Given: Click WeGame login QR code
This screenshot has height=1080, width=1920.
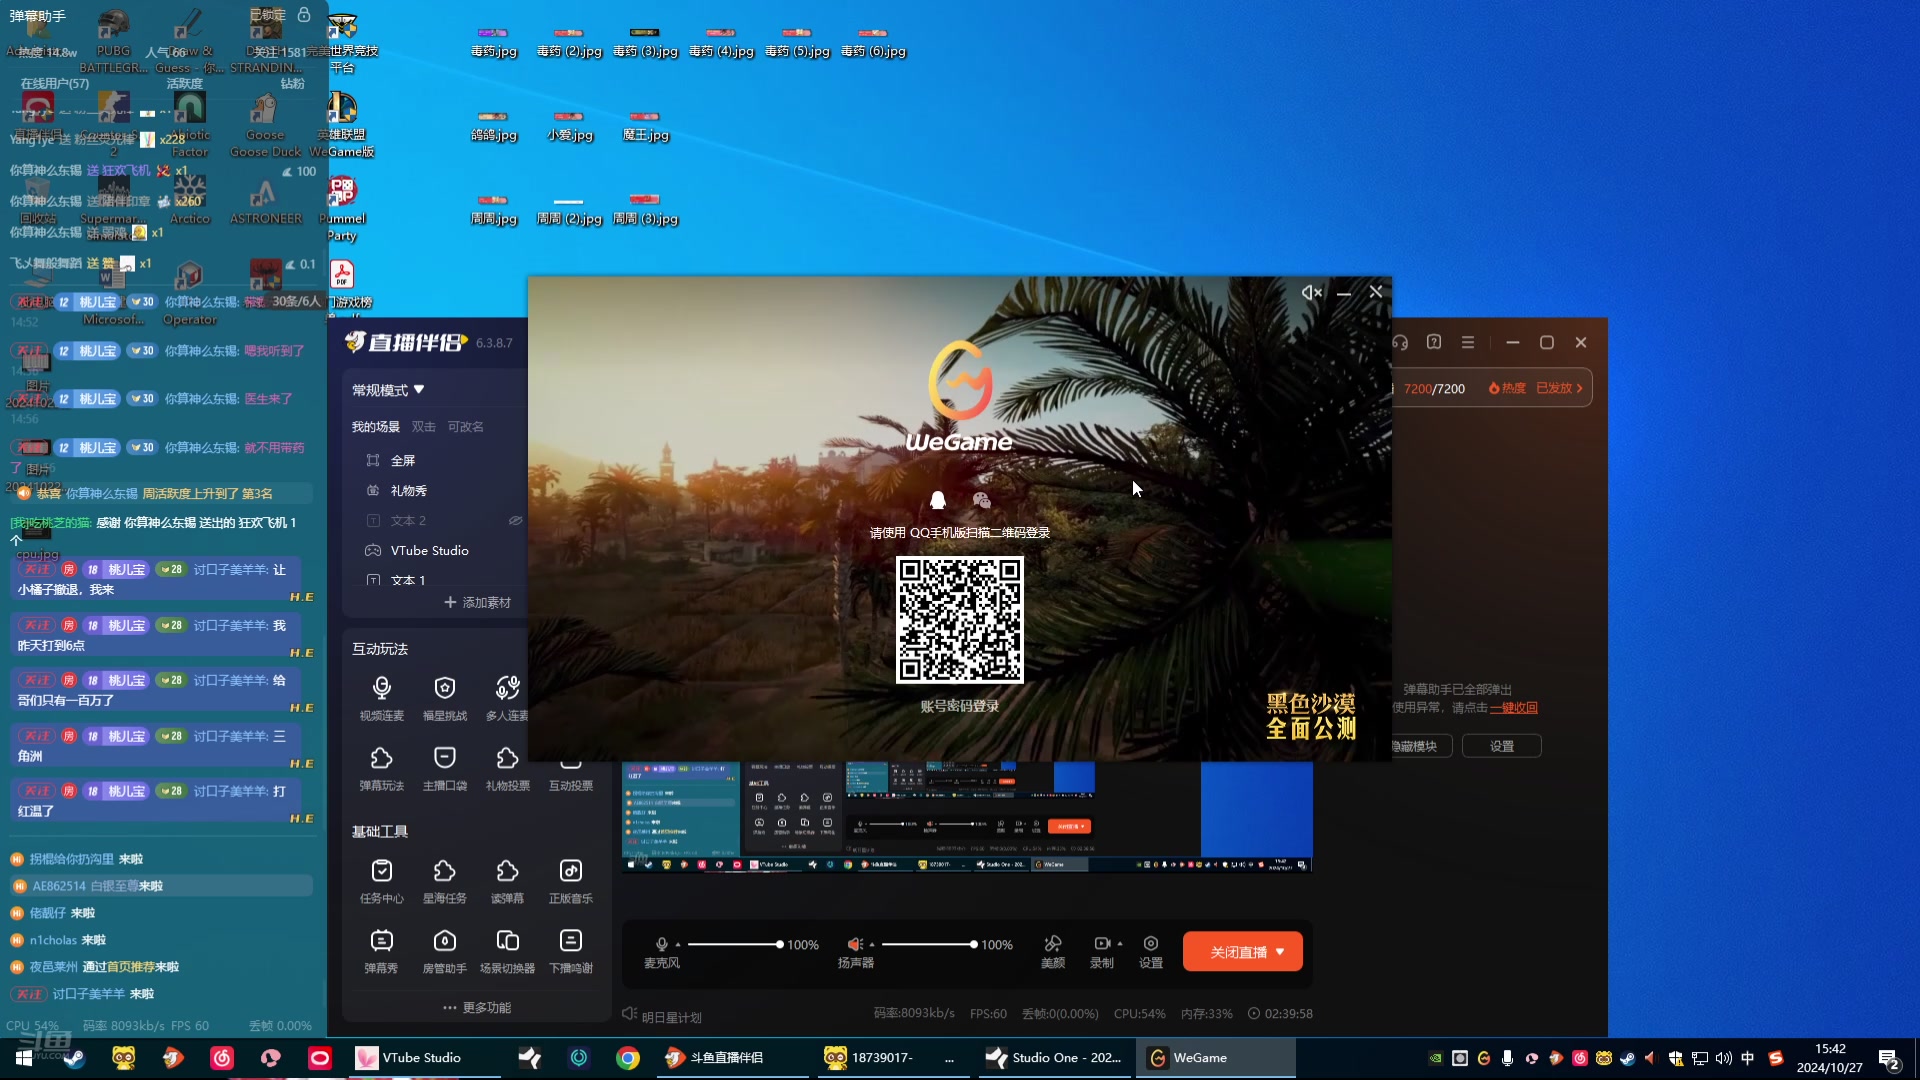Looking at the screenshot, I should coord(960,620).
